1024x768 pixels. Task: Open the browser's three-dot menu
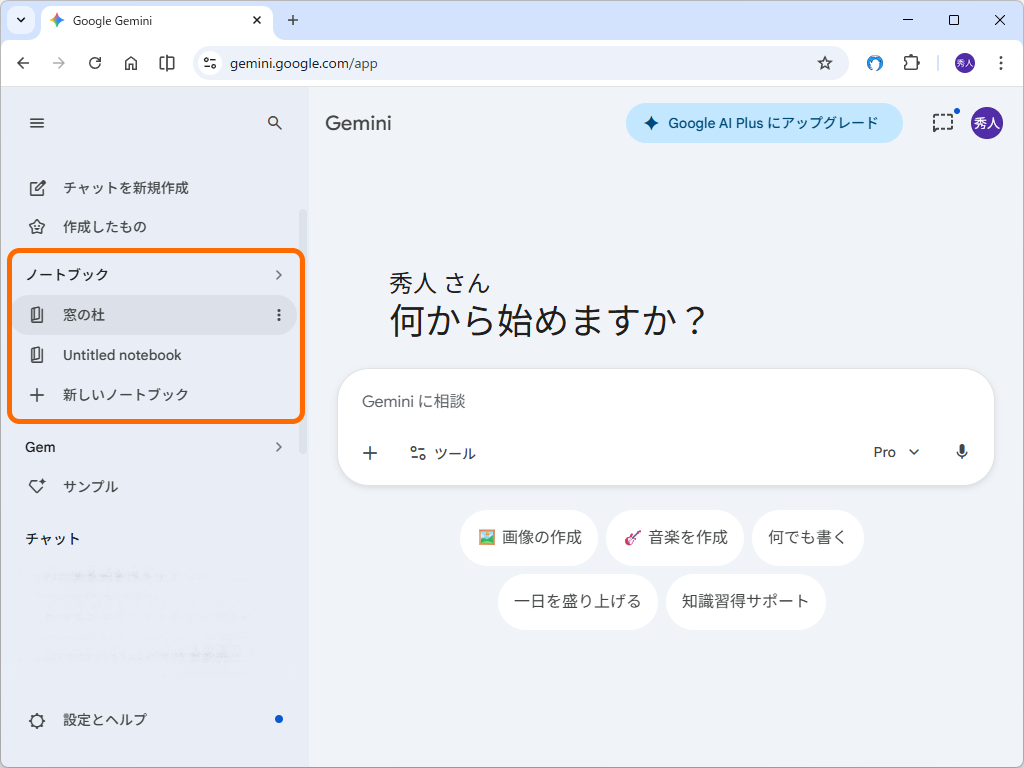(1001, 62)
